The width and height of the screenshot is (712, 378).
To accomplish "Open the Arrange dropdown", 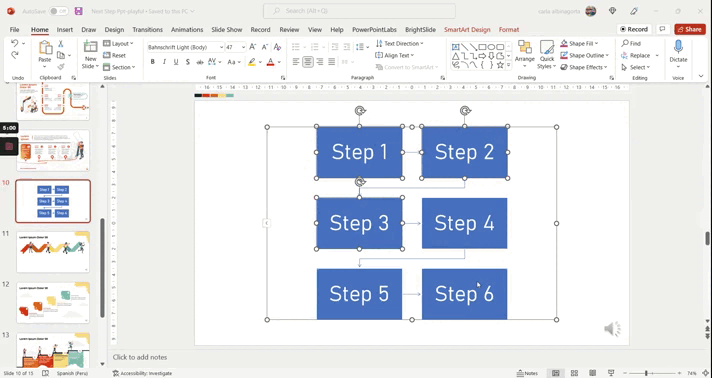I will 525,55.
